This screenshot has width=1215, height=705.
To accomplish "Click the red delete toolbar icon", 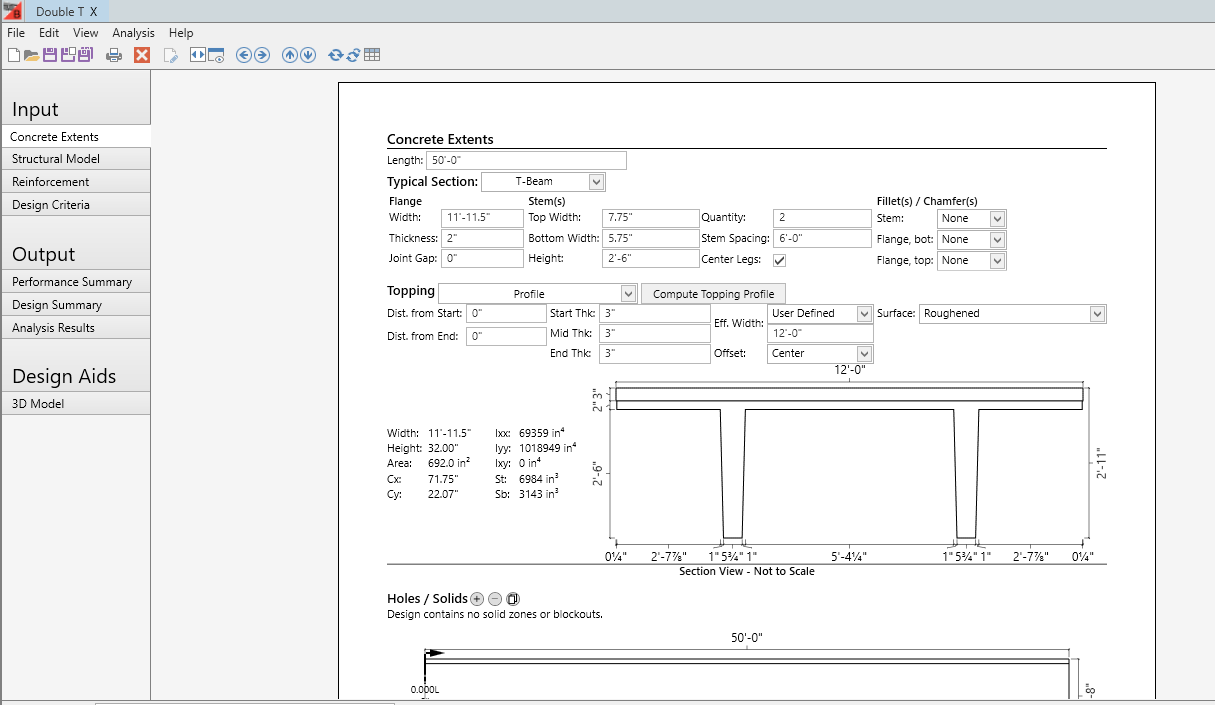I will tap(141, 54).
